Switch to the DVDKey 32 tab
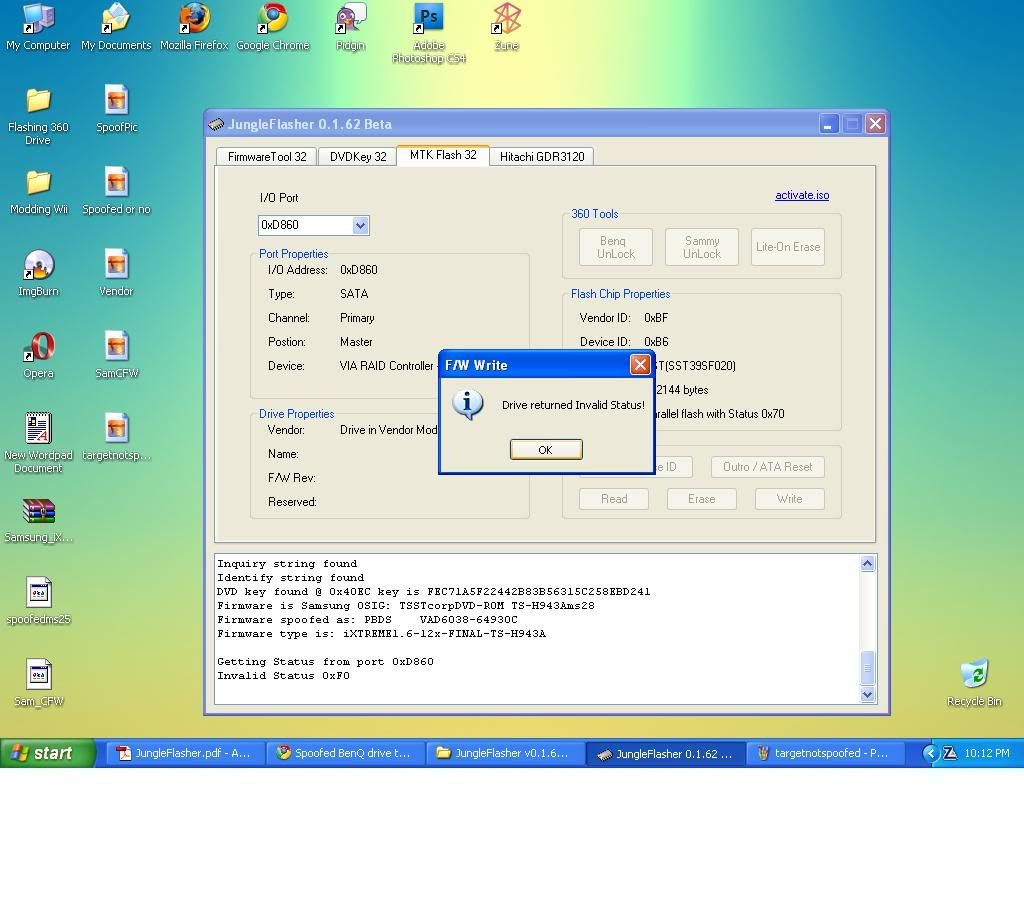Screen dimensions: 1024x900 [x=358, y=157]
